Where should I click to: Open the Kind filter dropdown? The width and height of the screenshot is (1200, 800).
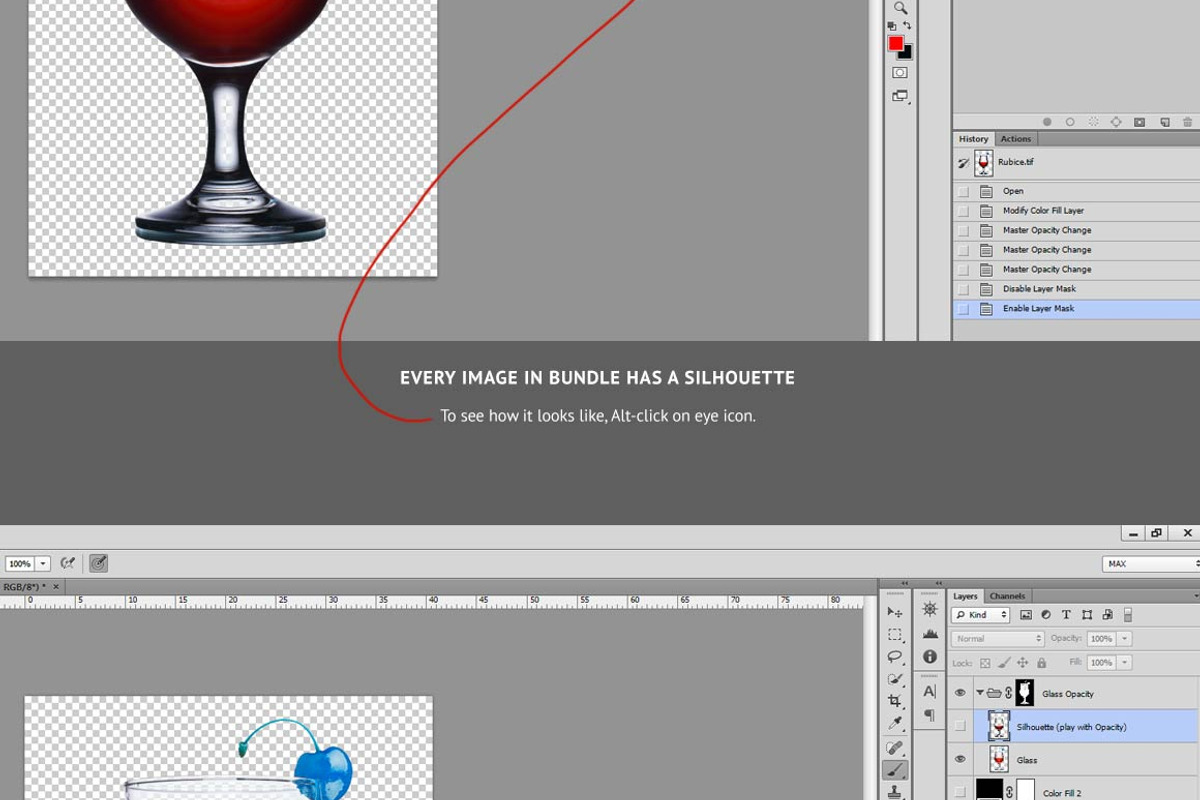click(981, 615)
